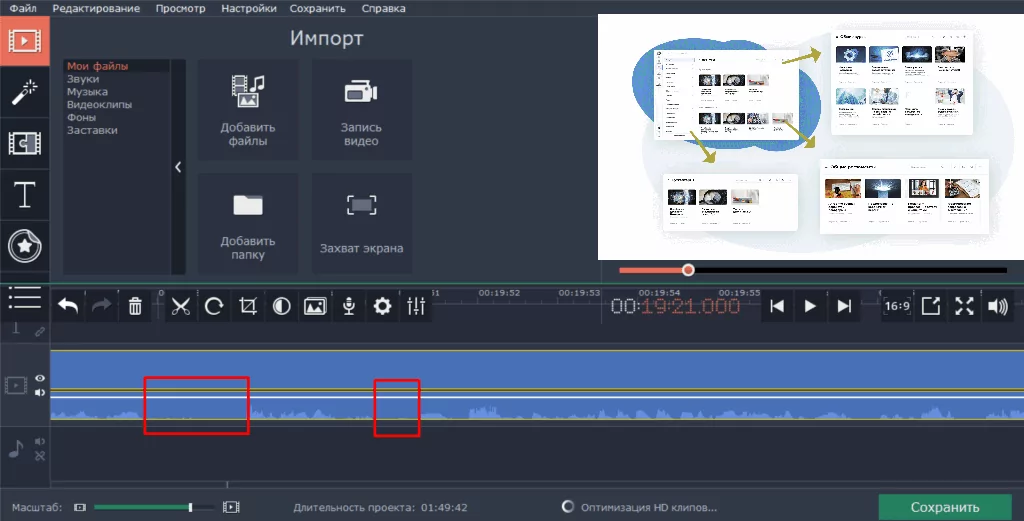This screenshot has width=1024, height=521.
Task: Open the Сохранить menu in menu bar
Action: click(317, 8)
